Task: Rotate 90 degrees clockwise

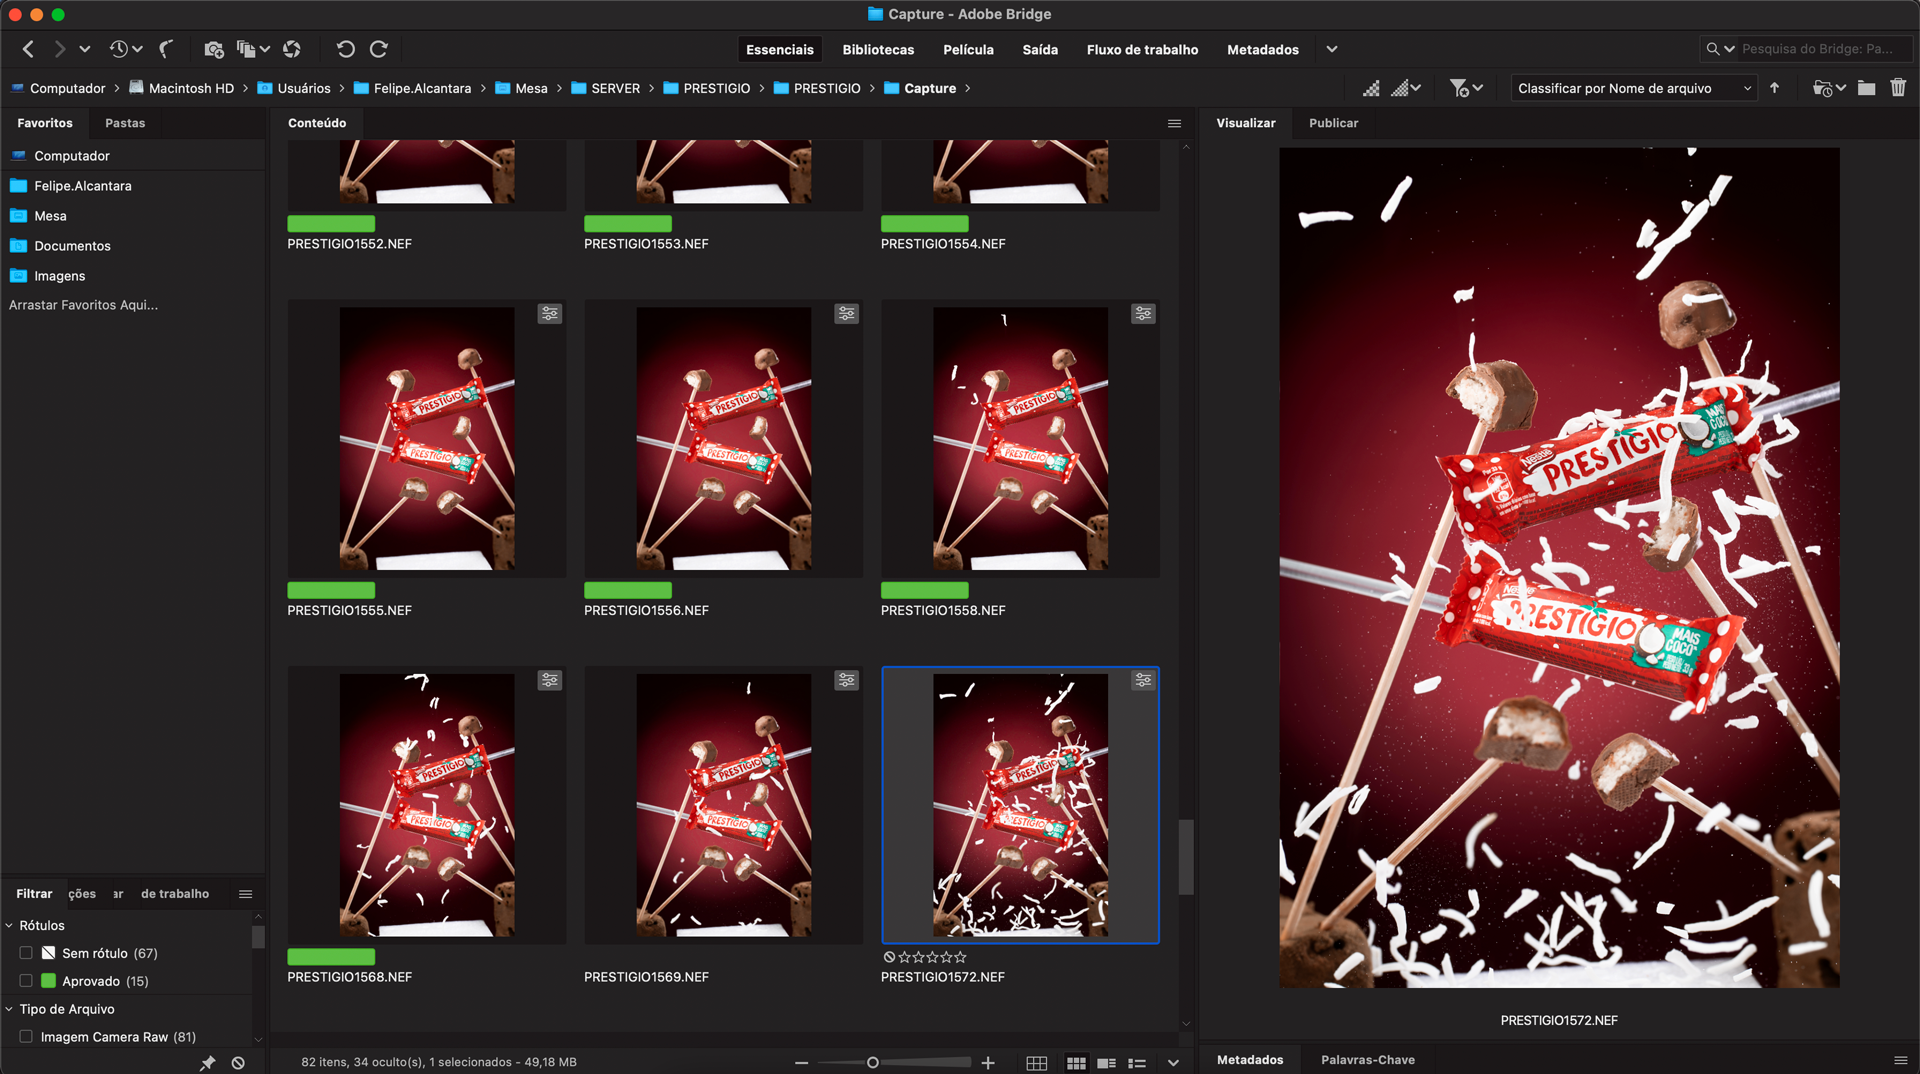Action: pos(379,49)
